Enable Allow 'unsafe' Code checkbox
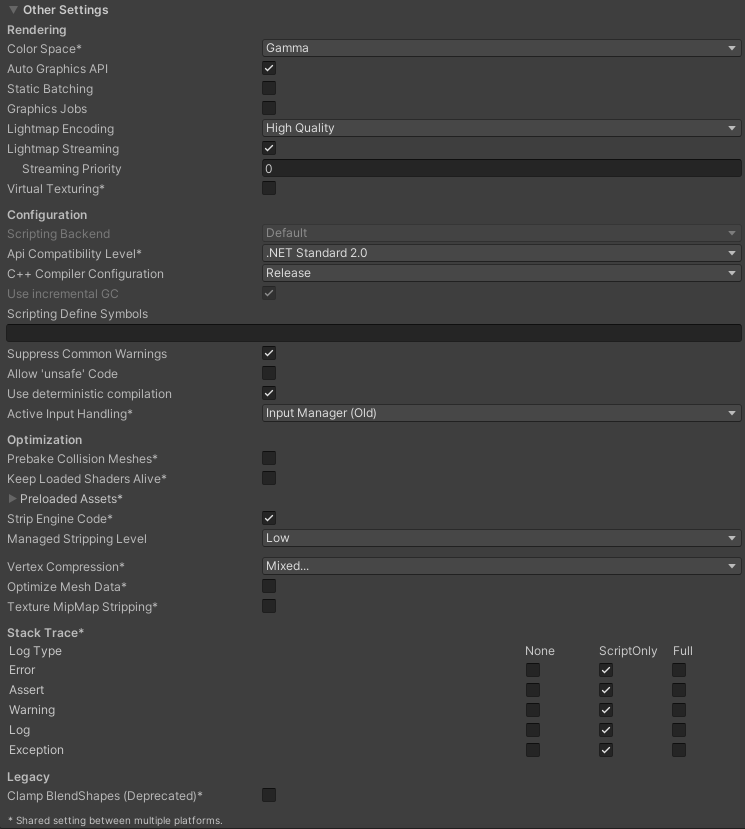 (x=269, y=373)
